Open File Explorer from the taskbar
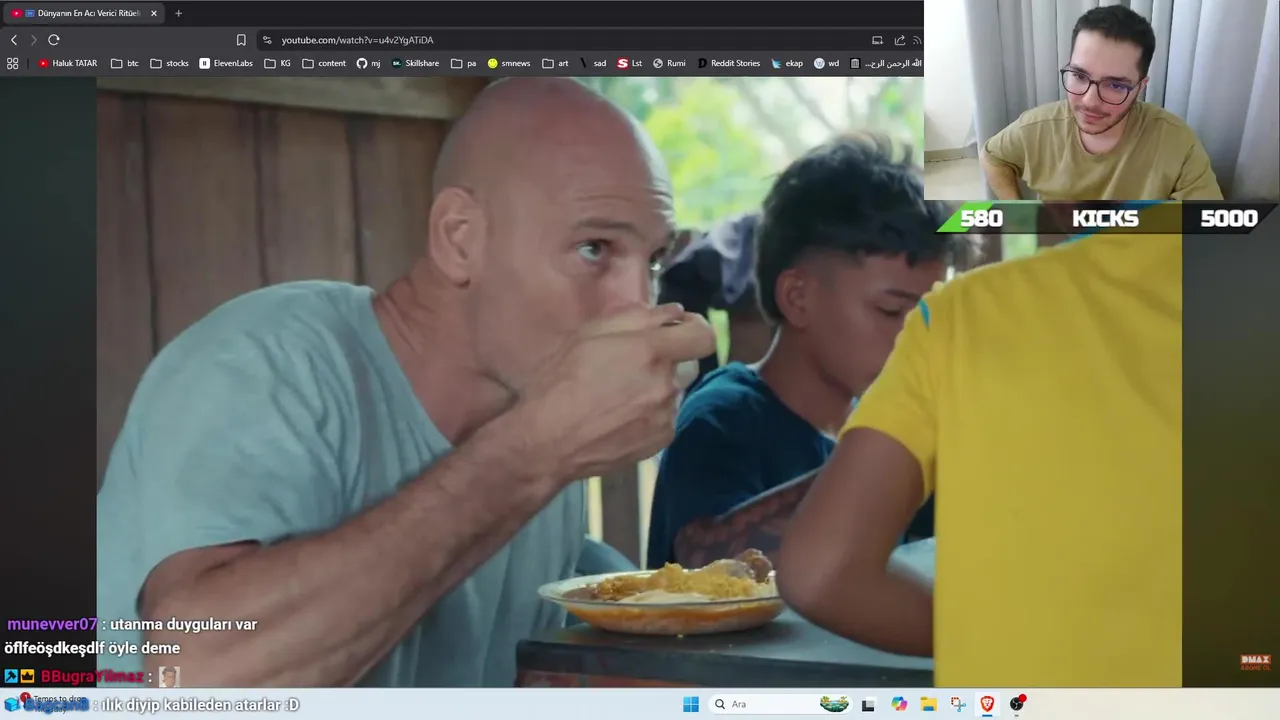1280x720 pixels. click(x=928, y=704)
